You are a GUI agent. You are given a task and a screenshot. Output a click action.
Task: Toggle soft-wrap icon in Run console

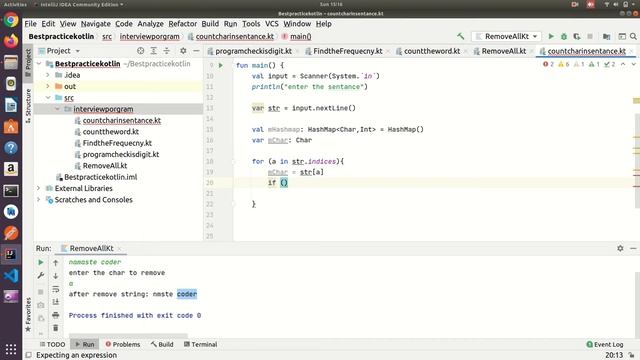(x=56, y=289)
